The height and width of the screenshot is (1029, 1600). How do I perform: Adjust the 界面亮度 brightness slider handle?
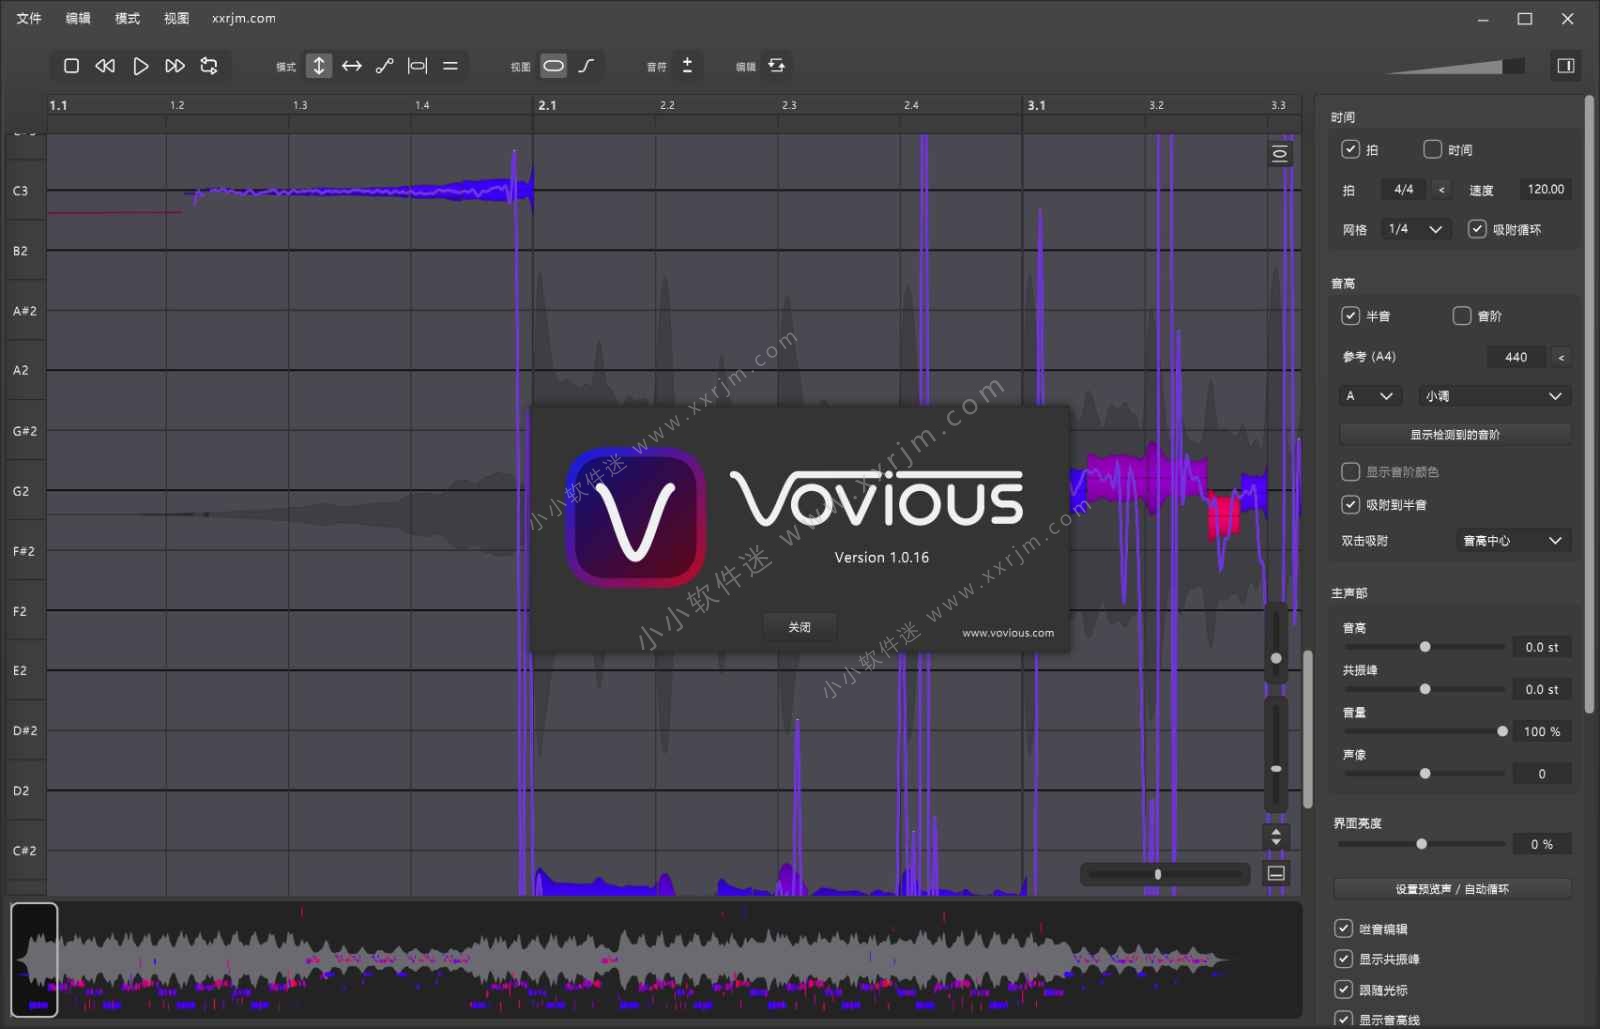pyautogui.click(x=1421, y=844)
